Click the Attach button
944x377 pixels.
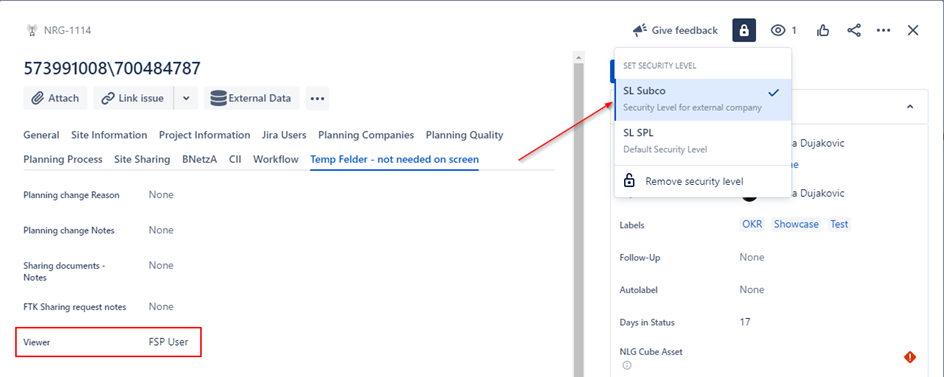[x=55, y=98]
